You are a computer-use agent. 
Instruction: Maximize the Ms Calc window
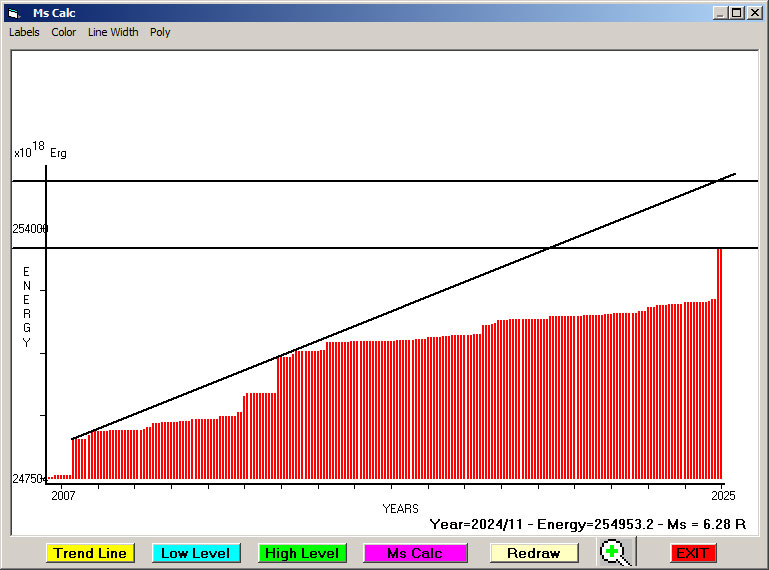[x=736, y=13]
